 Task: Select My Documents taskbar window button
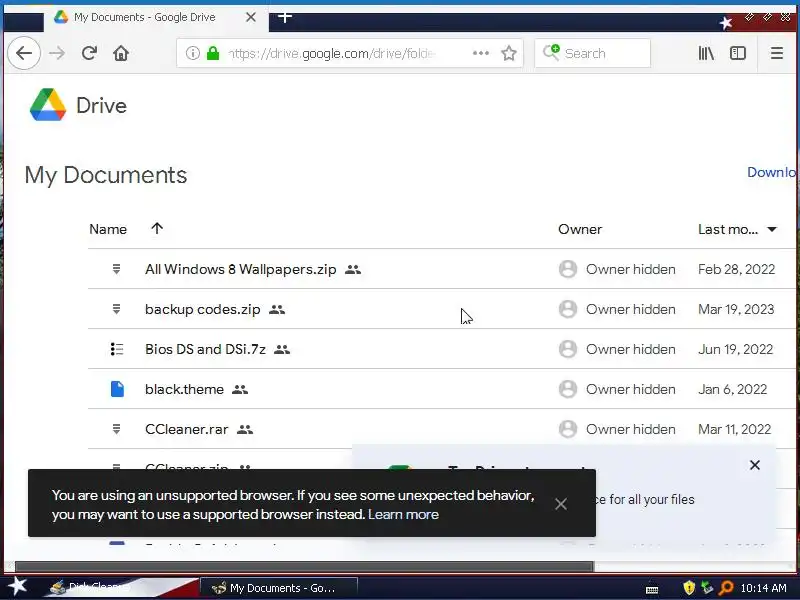click(x=278, y=588)
